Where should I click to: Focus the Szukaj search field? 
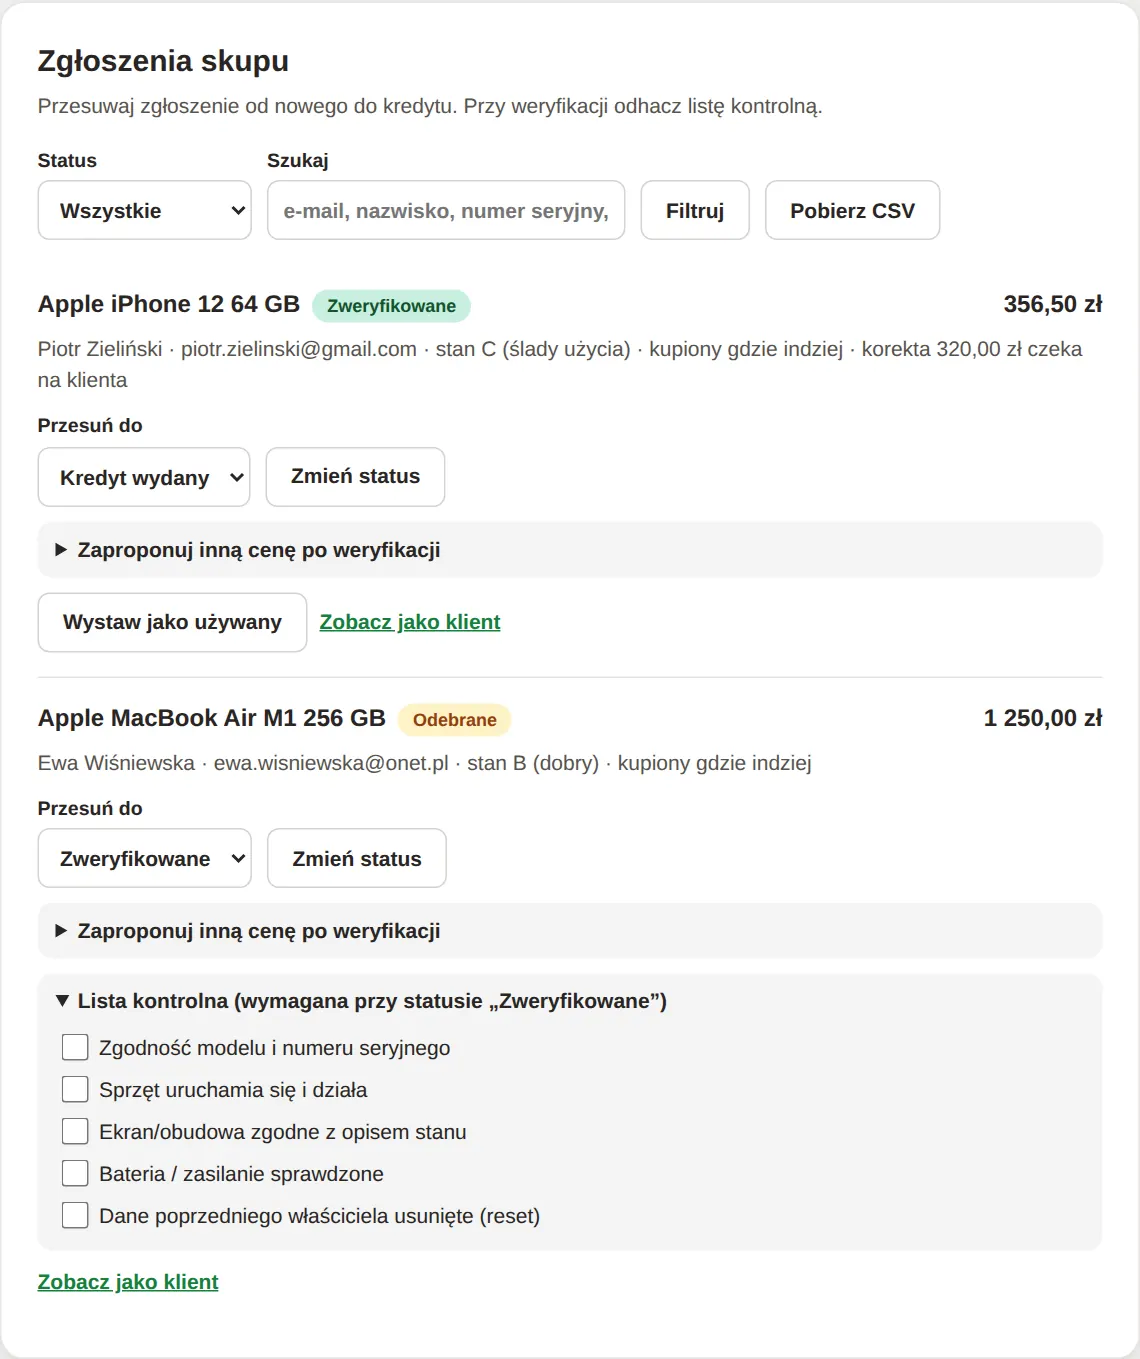(x=446, y=210)
